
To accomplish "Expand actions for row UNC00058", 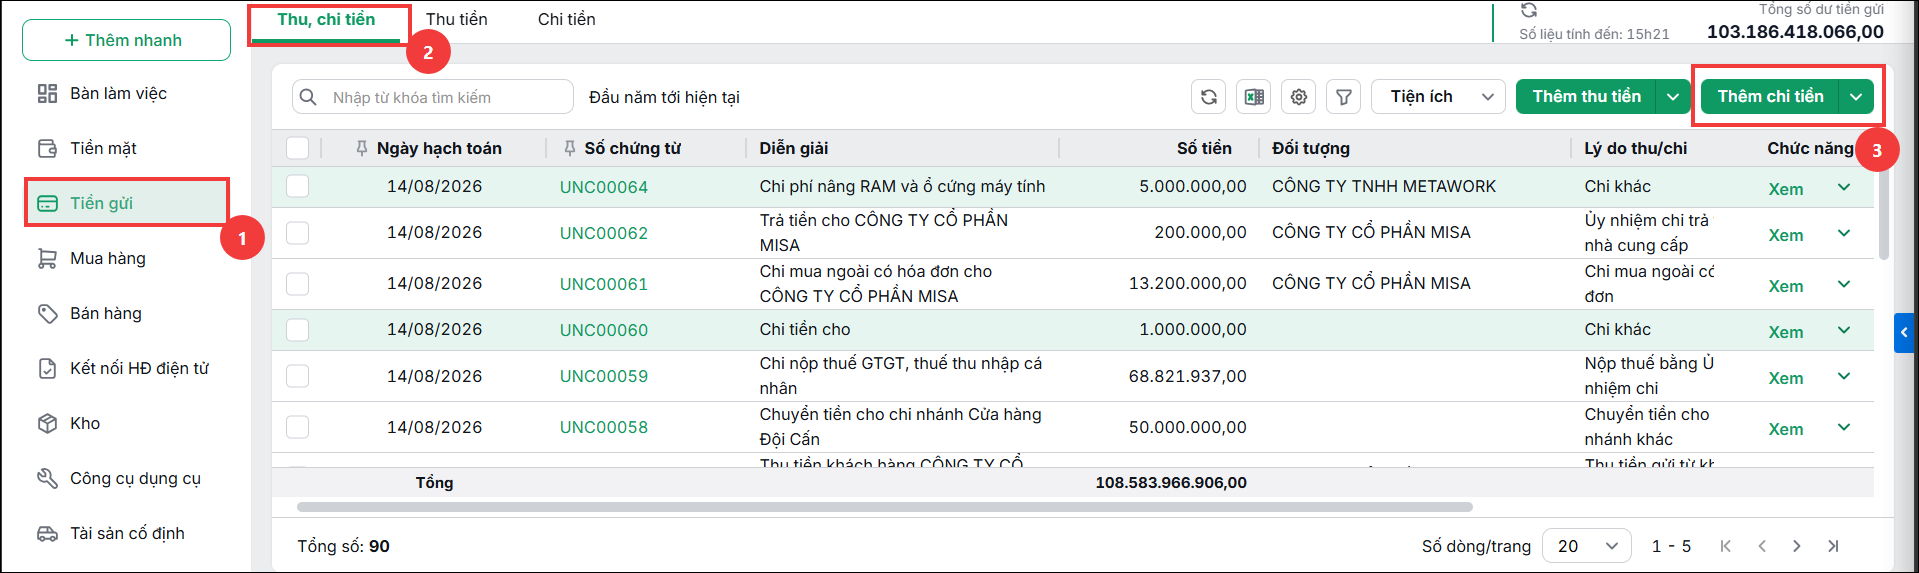I will [1844, 427].
